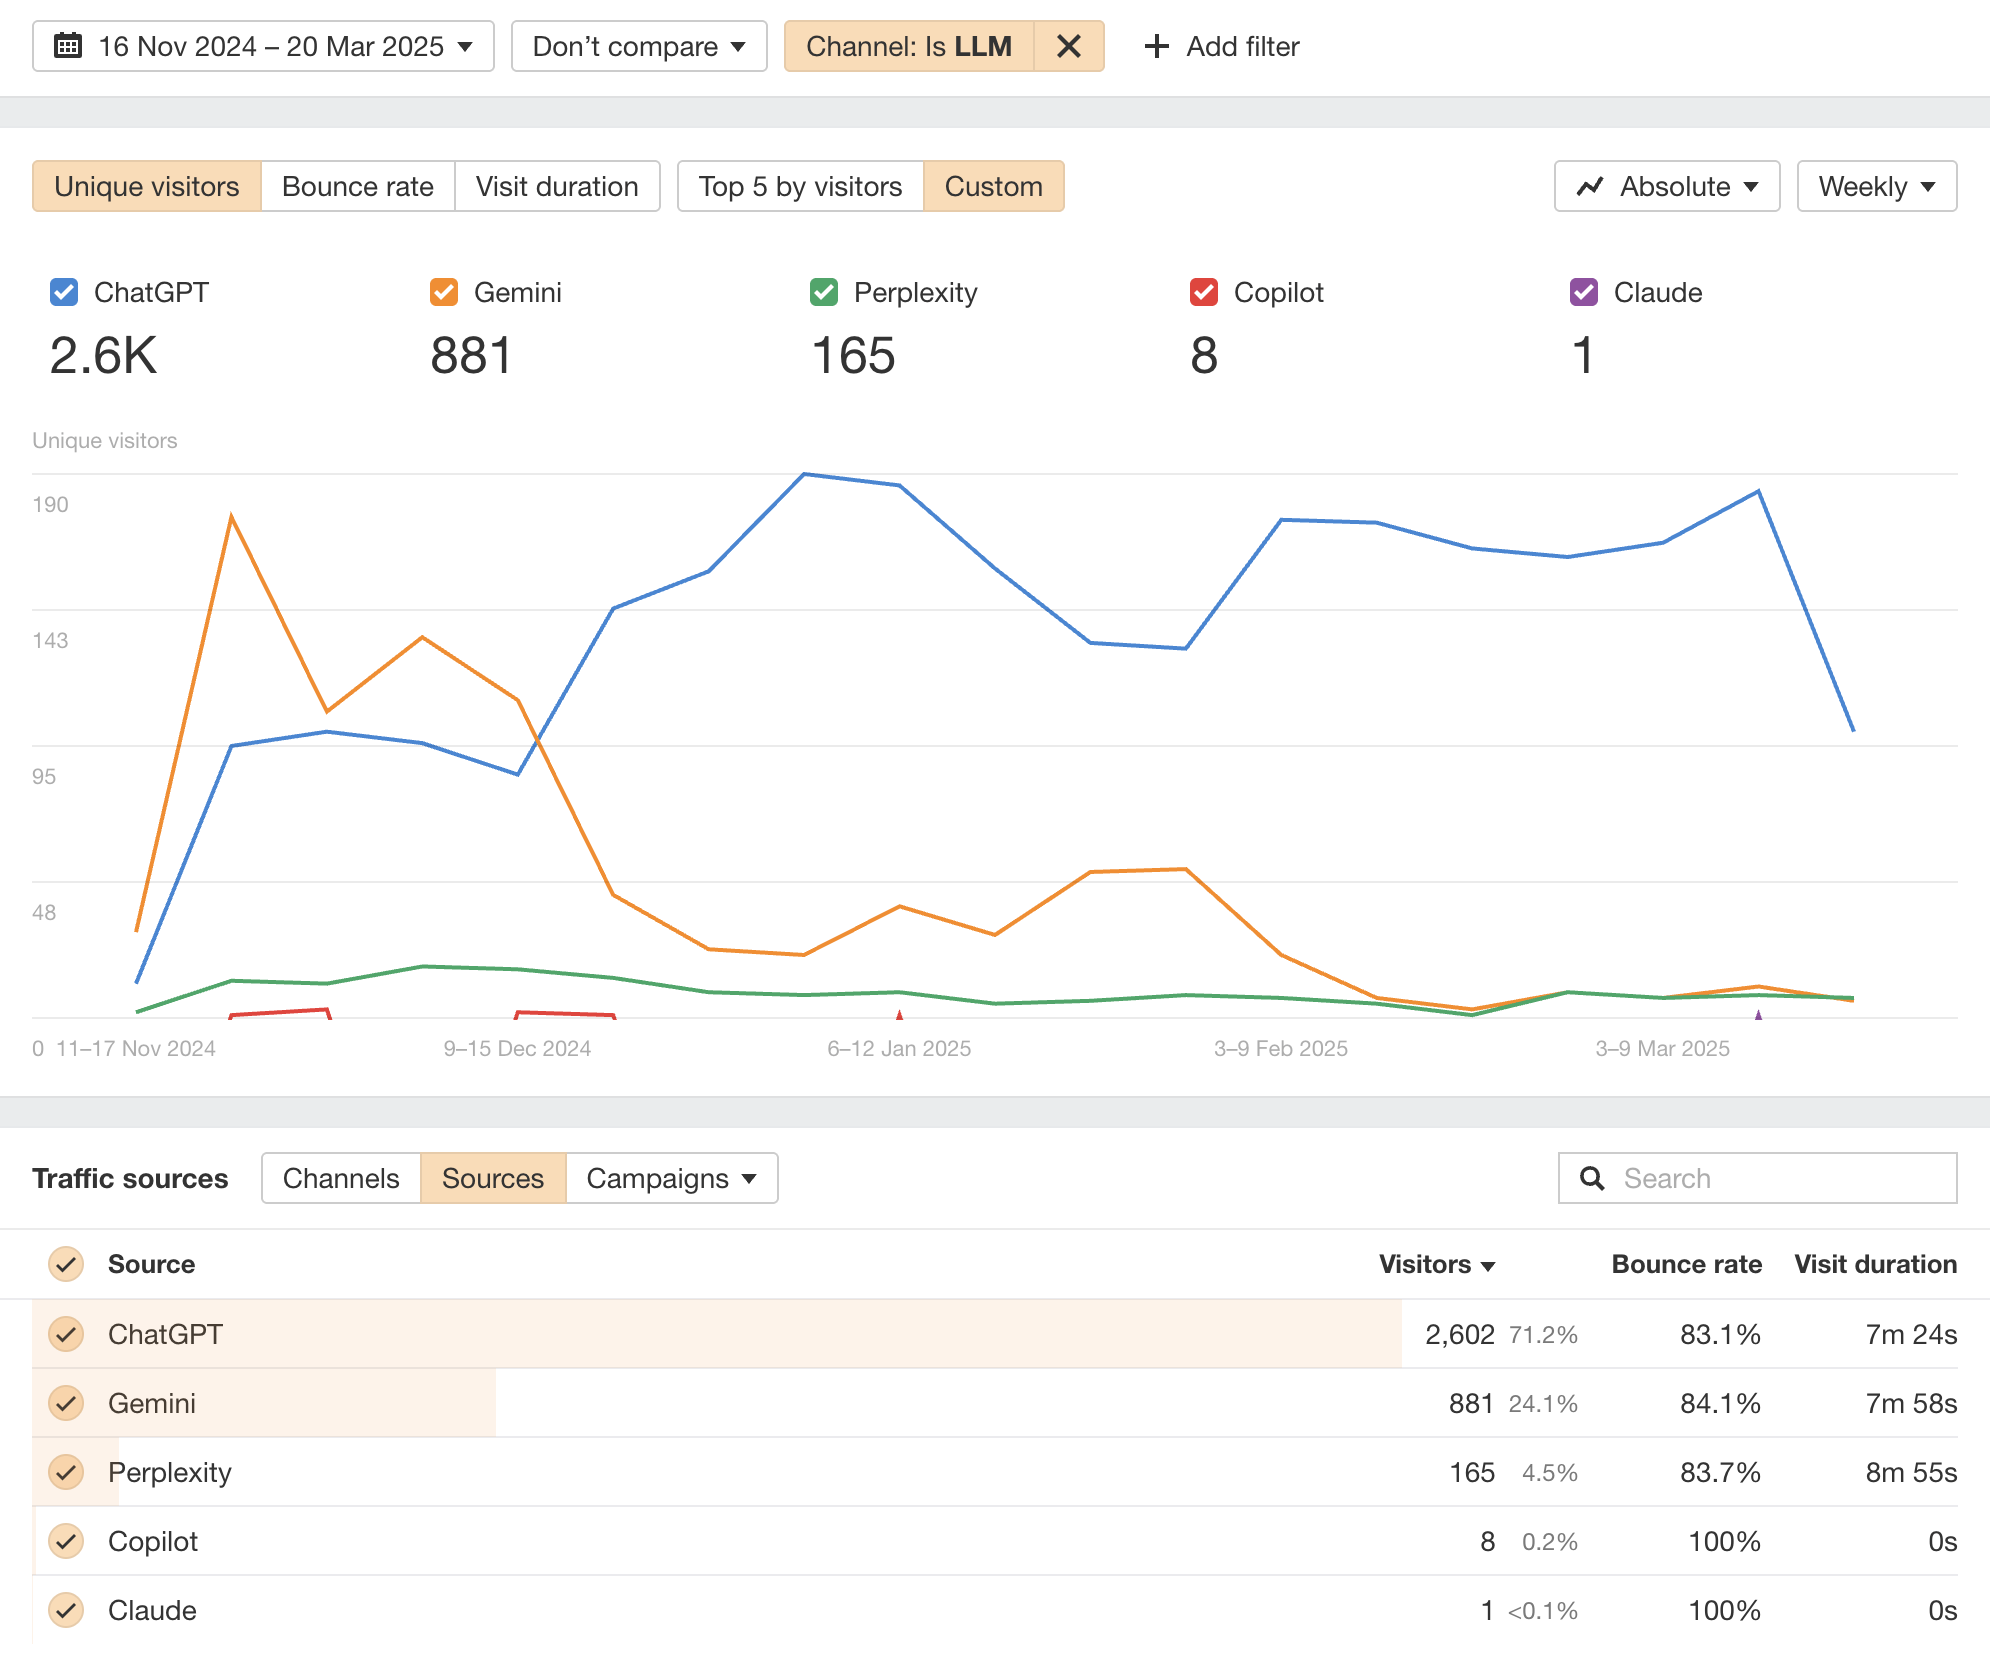Click inside the Search input field
This screenshot has height=1666, width=1990.
tap(1750, 1178)
